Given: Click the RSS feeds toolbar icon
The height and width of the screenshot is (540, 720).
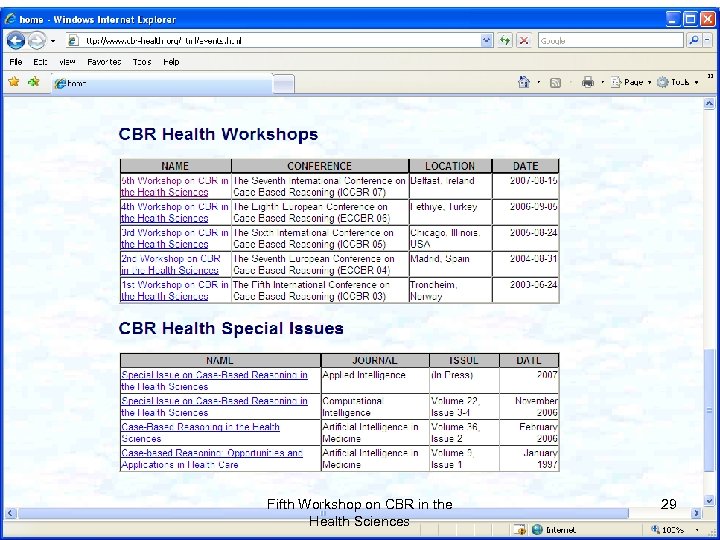Looking at the screenshot, I should (555, 83).
